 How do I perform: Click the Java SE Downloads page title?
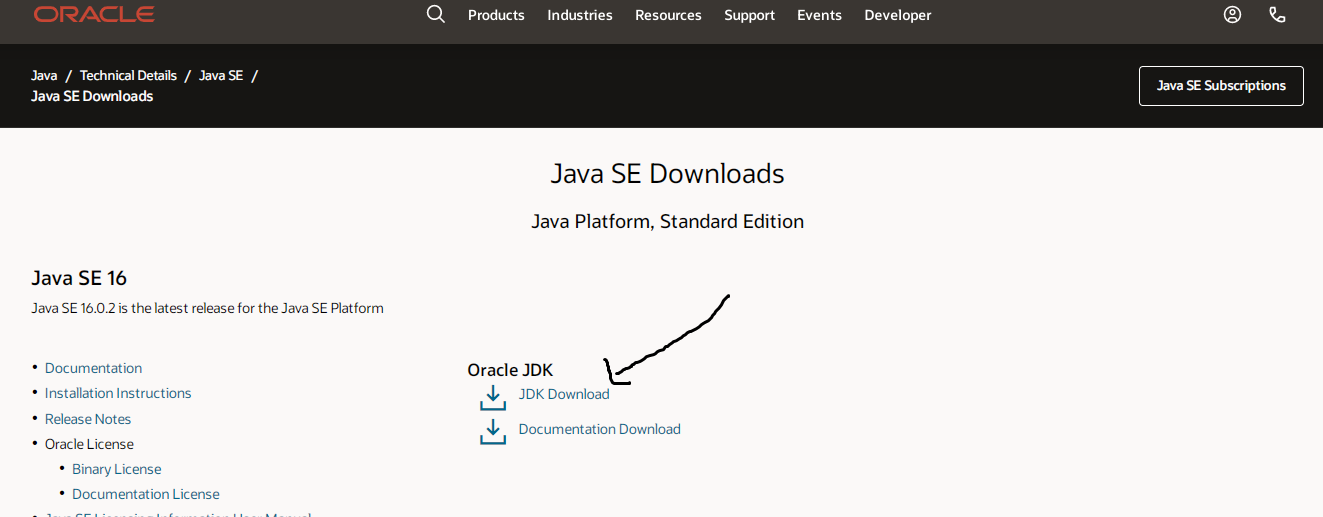[x=667, y=173]
